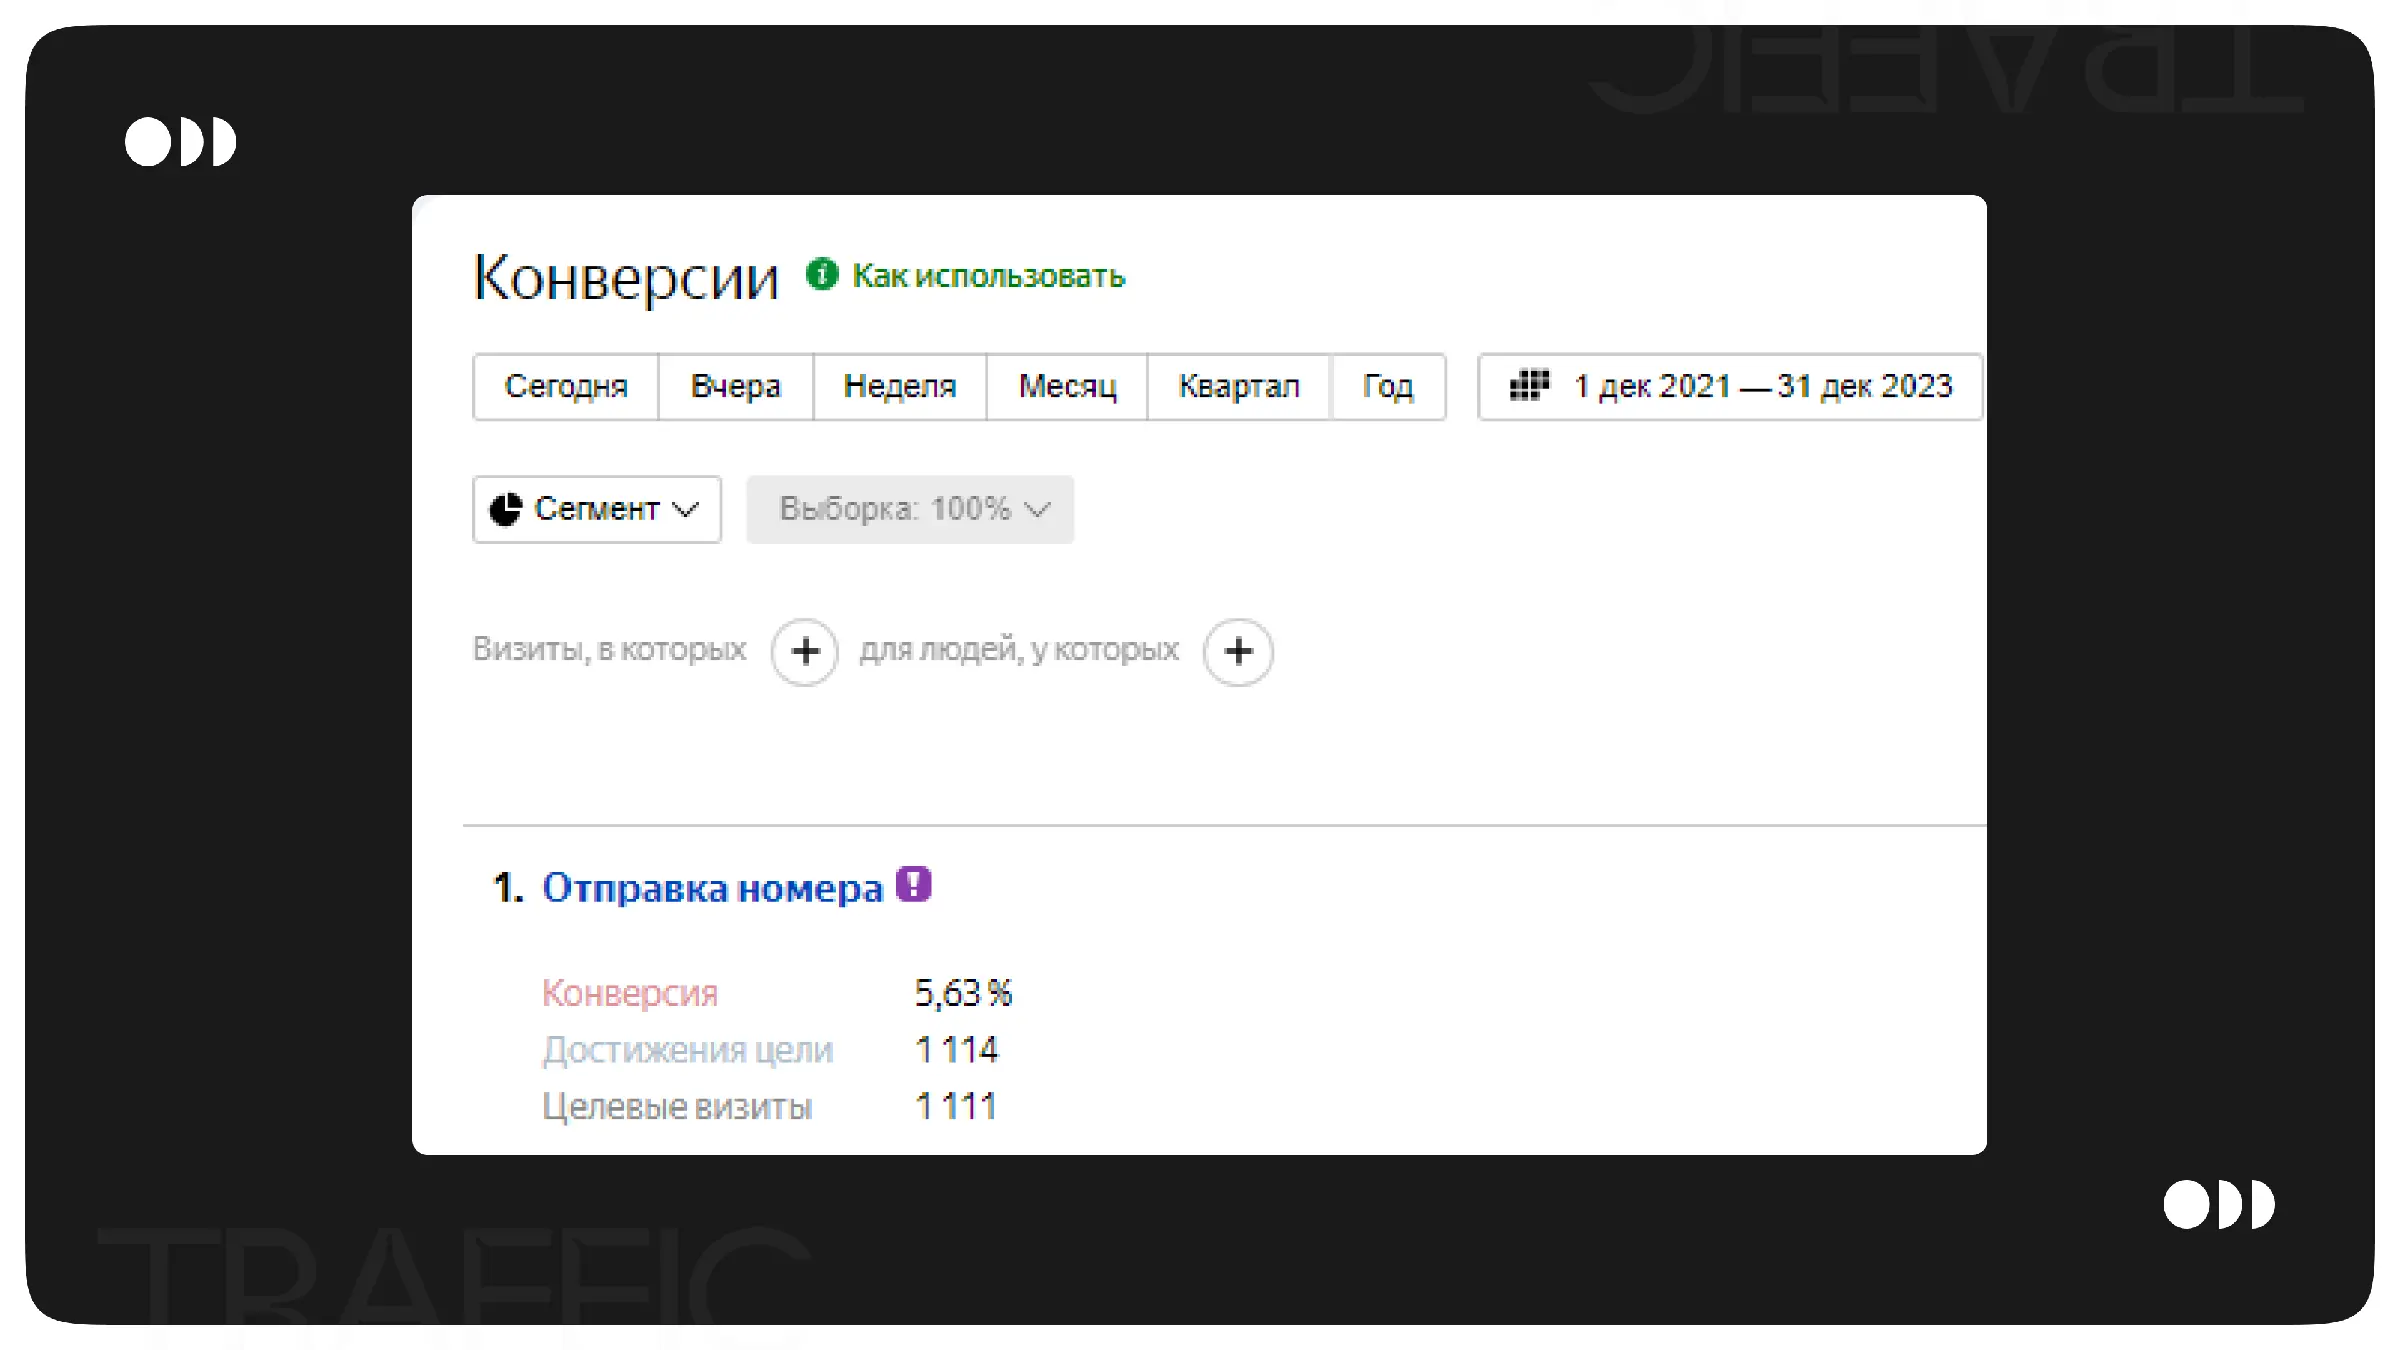
Task: Open the date range 1 дек 2021 — 31 дек 2023
Action: pyautogui.click(x=1762, y=387)
